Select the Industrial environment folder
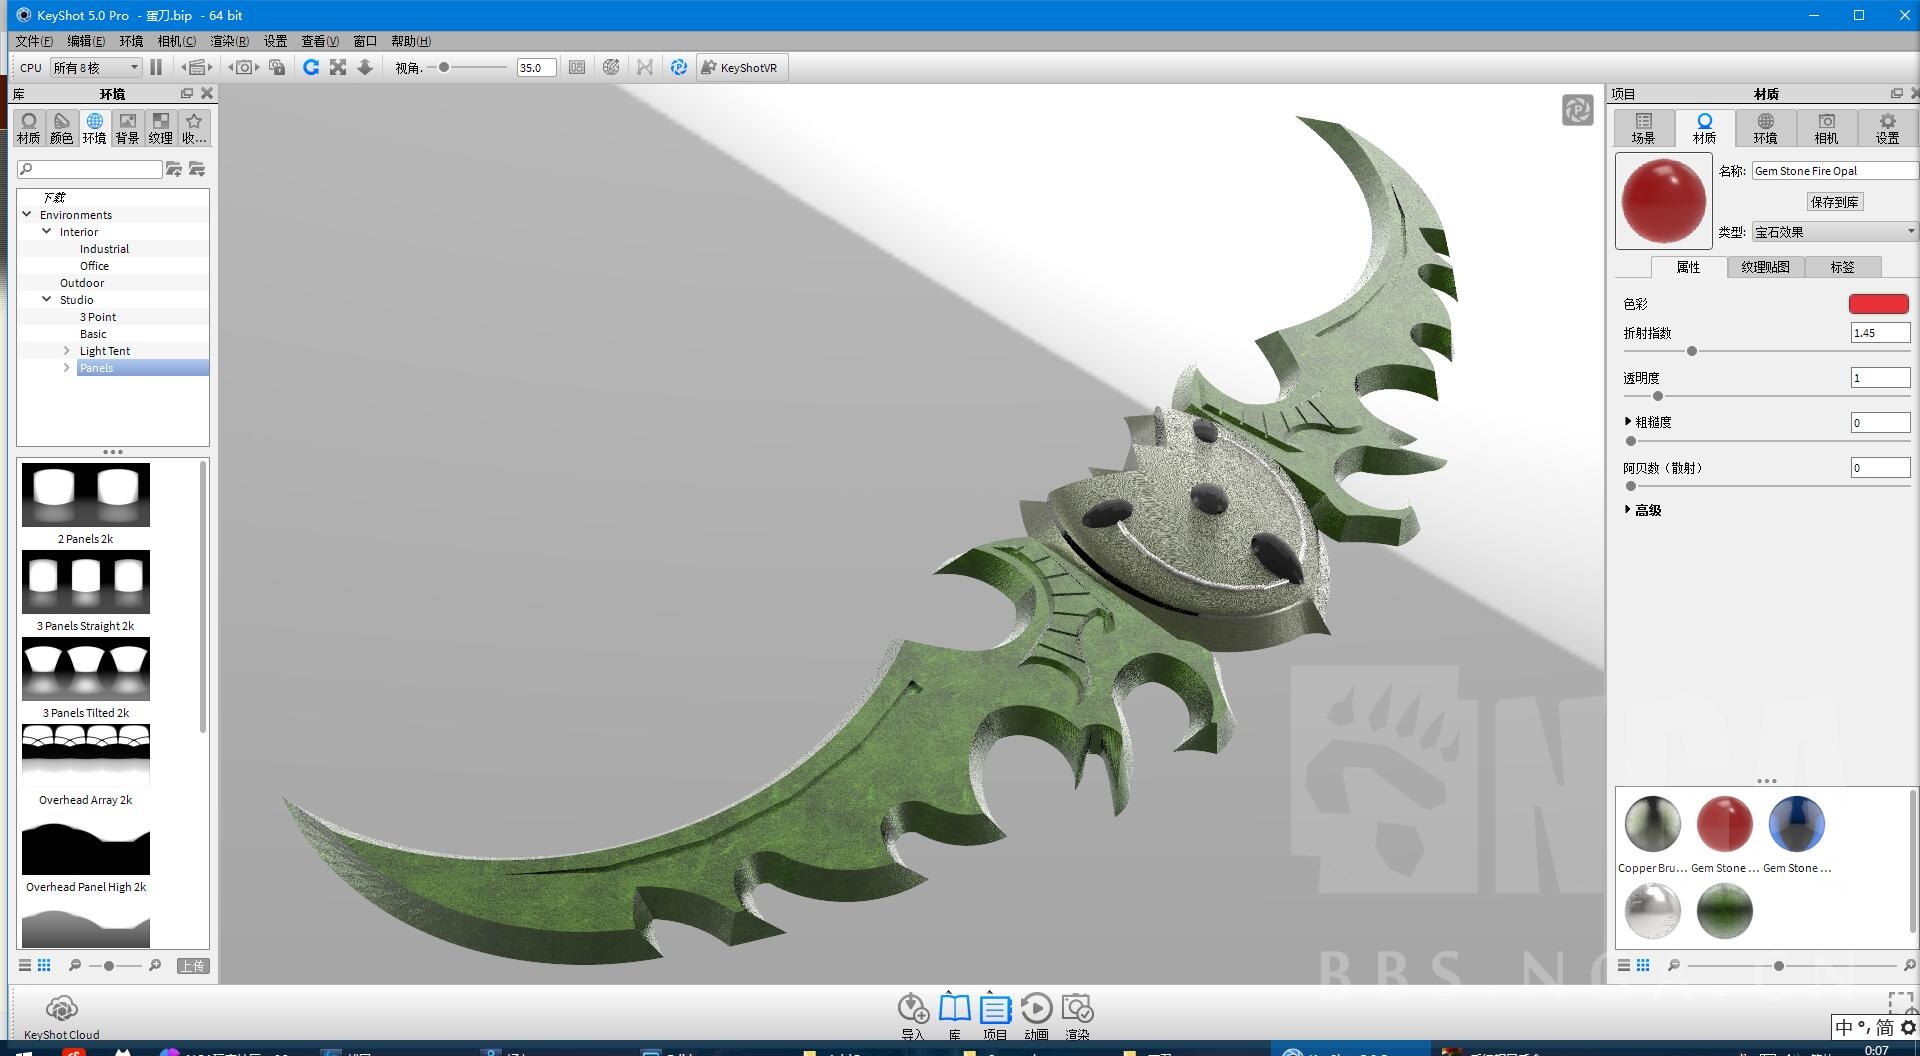 [x=104, y=248]
